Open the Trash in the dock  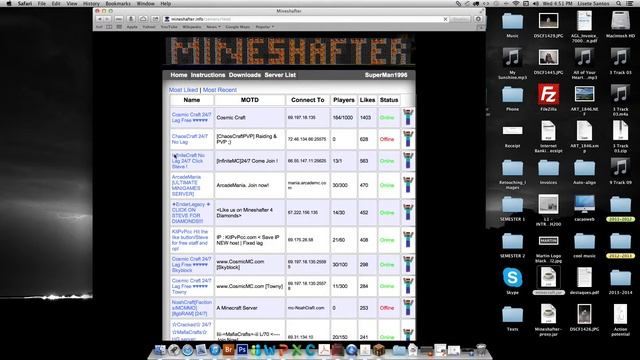click(482, 350)
